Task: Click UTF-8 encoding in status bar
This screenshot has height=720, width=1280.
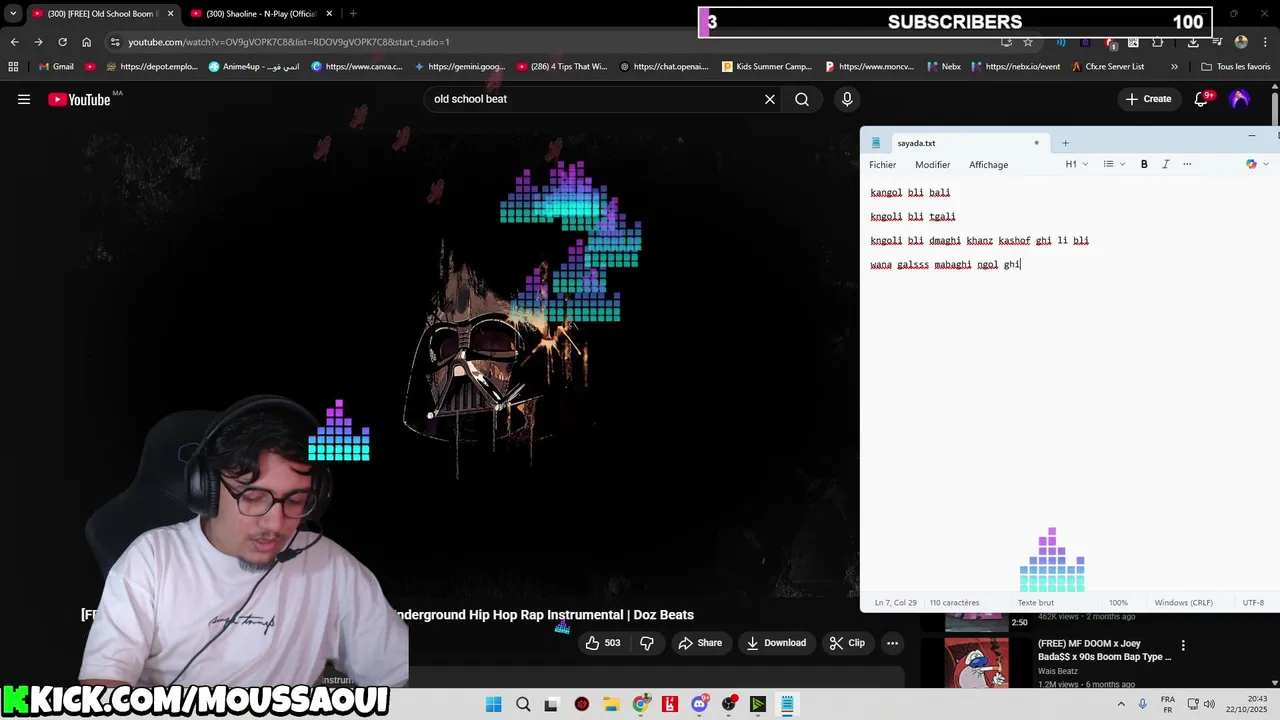Action: pyautogui.click(x=1253, y=603)
